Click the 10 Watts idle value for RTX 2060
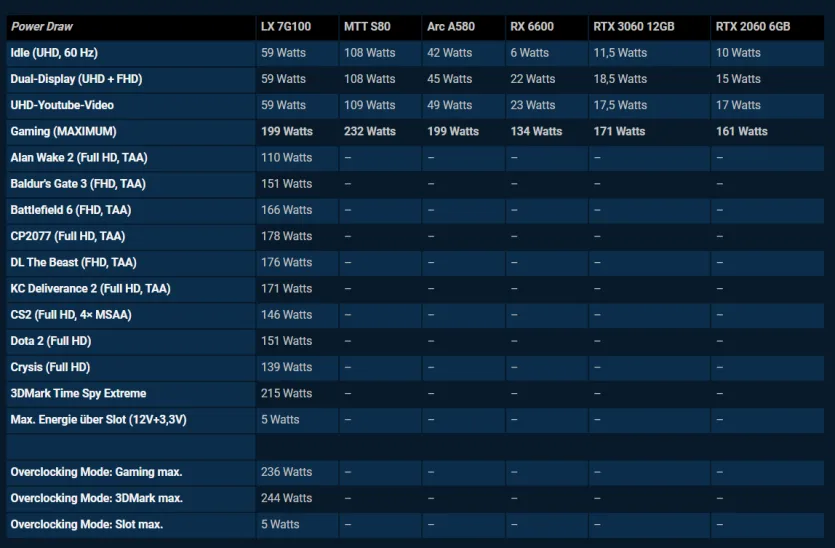This screenshot has width=835, height=548. 738,53
